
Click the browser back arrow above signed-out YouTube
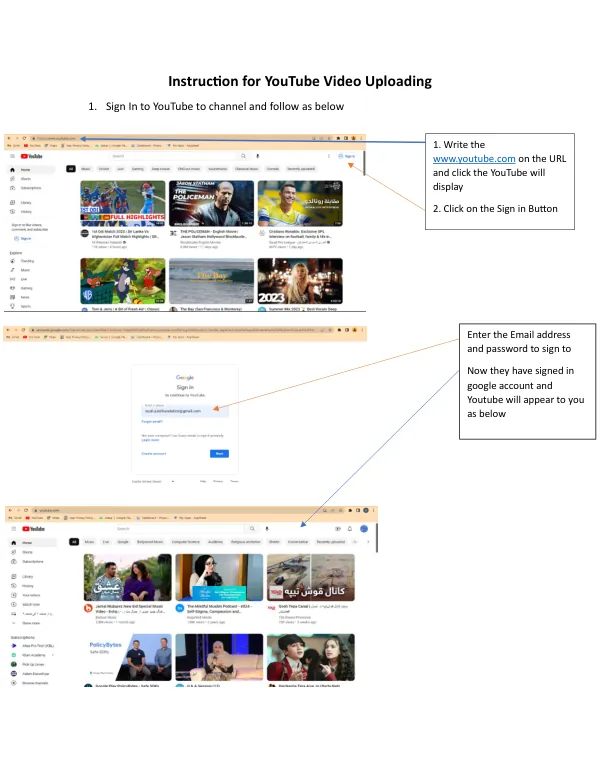point(9,138)
